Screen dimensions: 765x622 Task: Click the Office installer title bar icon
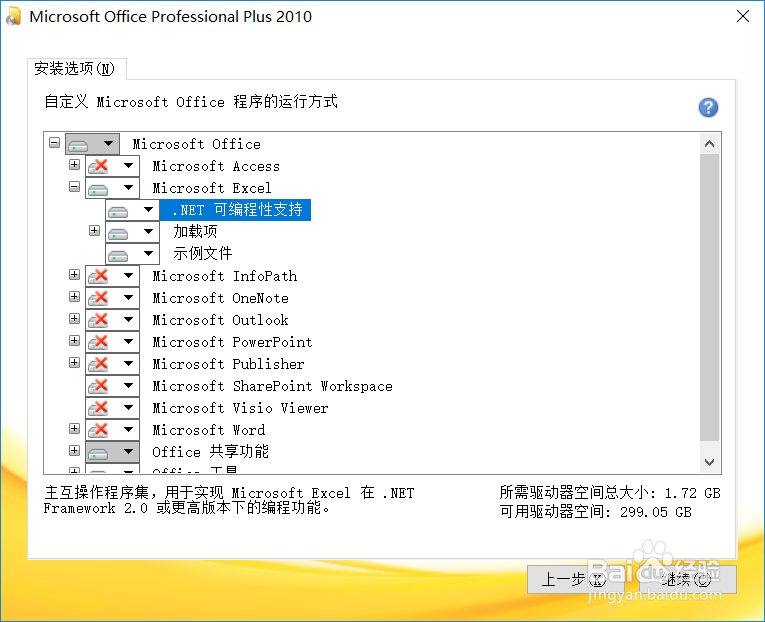point(14,17)
